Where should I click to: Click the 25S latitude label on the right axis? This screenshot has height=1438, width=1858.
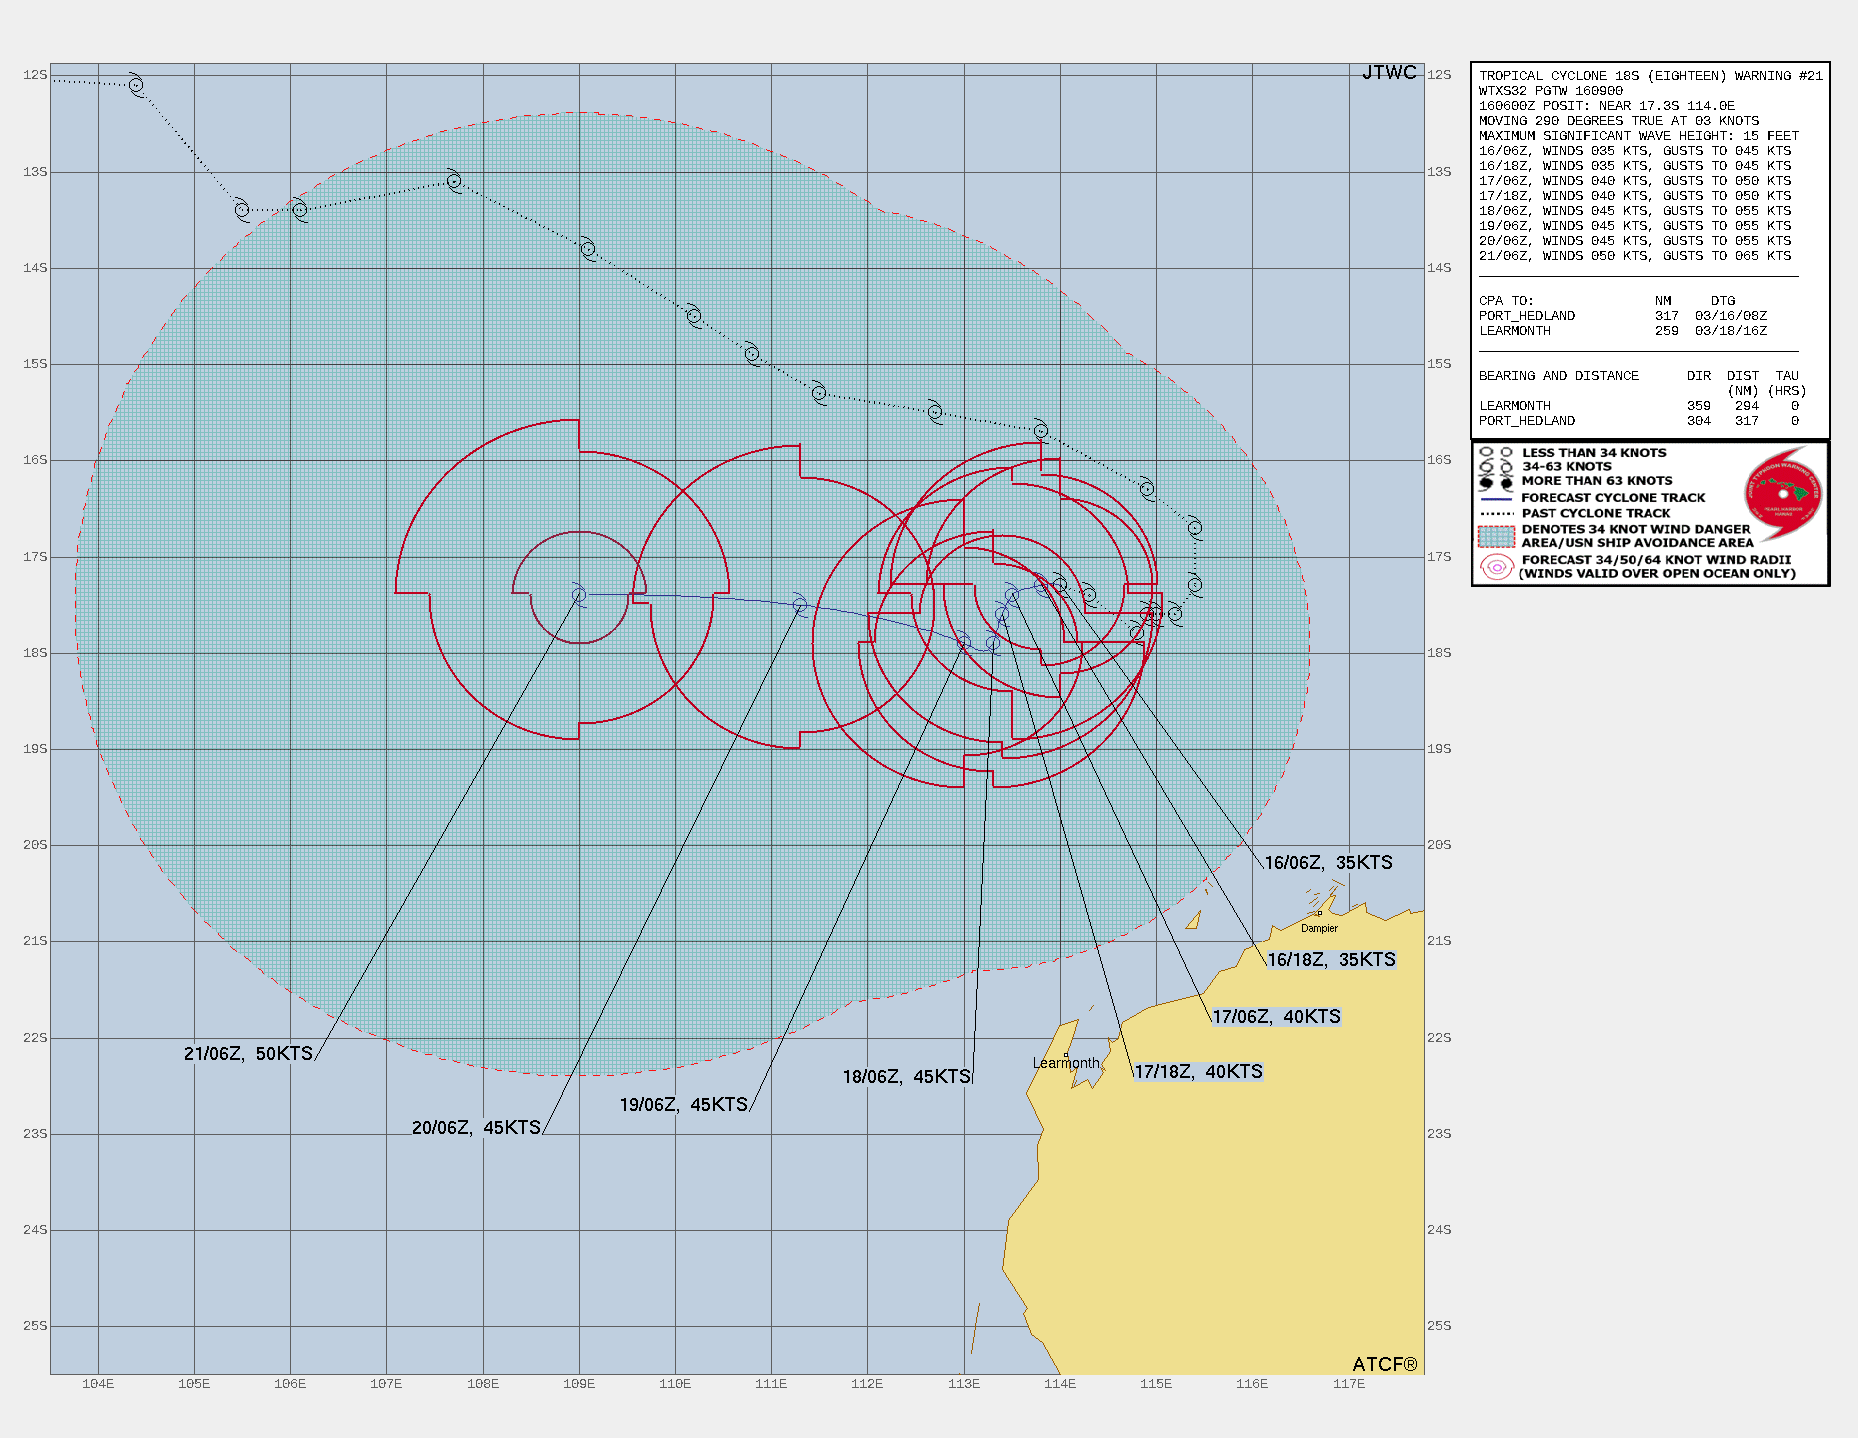coord(1439,1326)
